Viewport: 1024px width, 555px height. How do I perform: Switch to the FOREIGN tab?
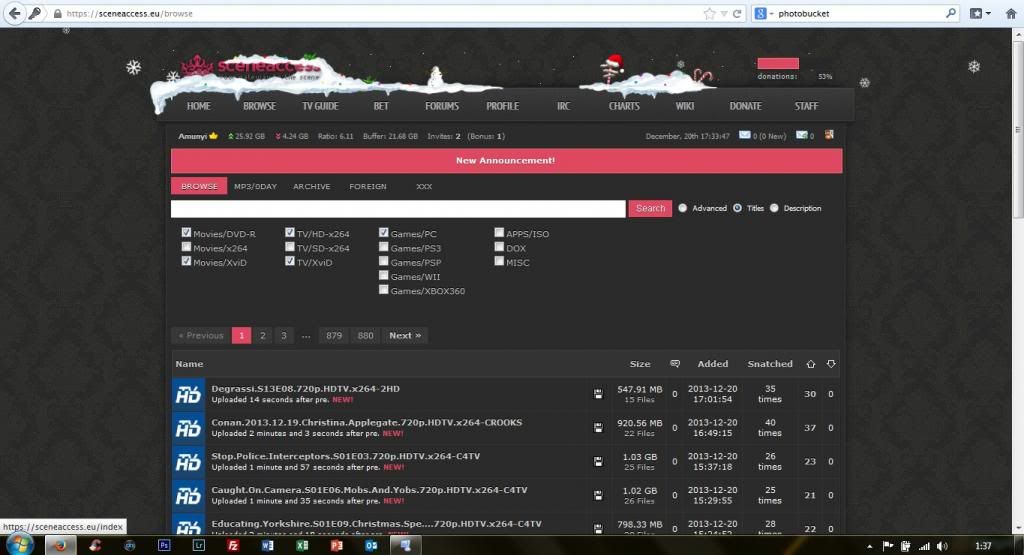coord(368,186)
